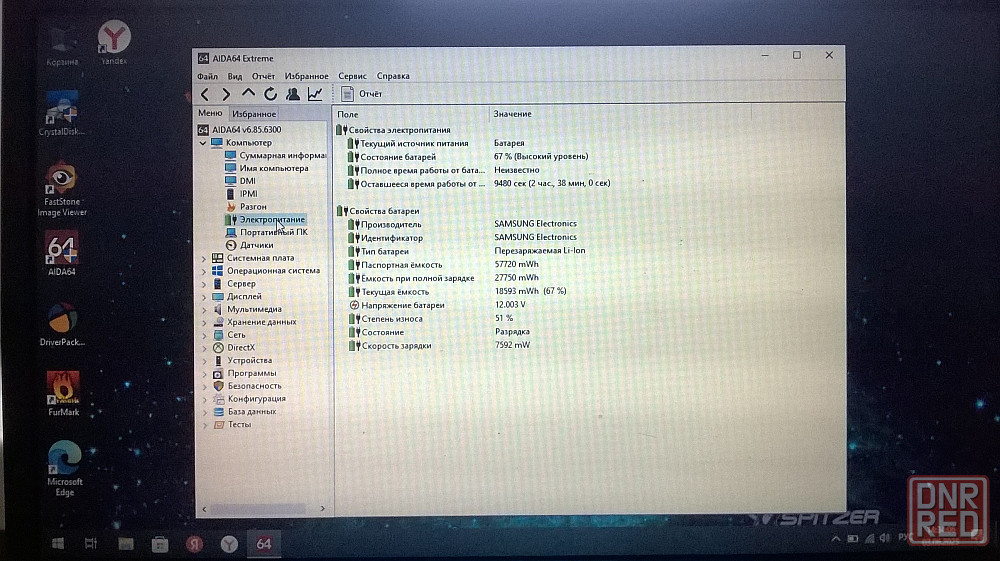The width and height of the screenshot is (1000, 561).
Task: Click the Безопасность shield icon in tree
Action: tap(218, 386)
